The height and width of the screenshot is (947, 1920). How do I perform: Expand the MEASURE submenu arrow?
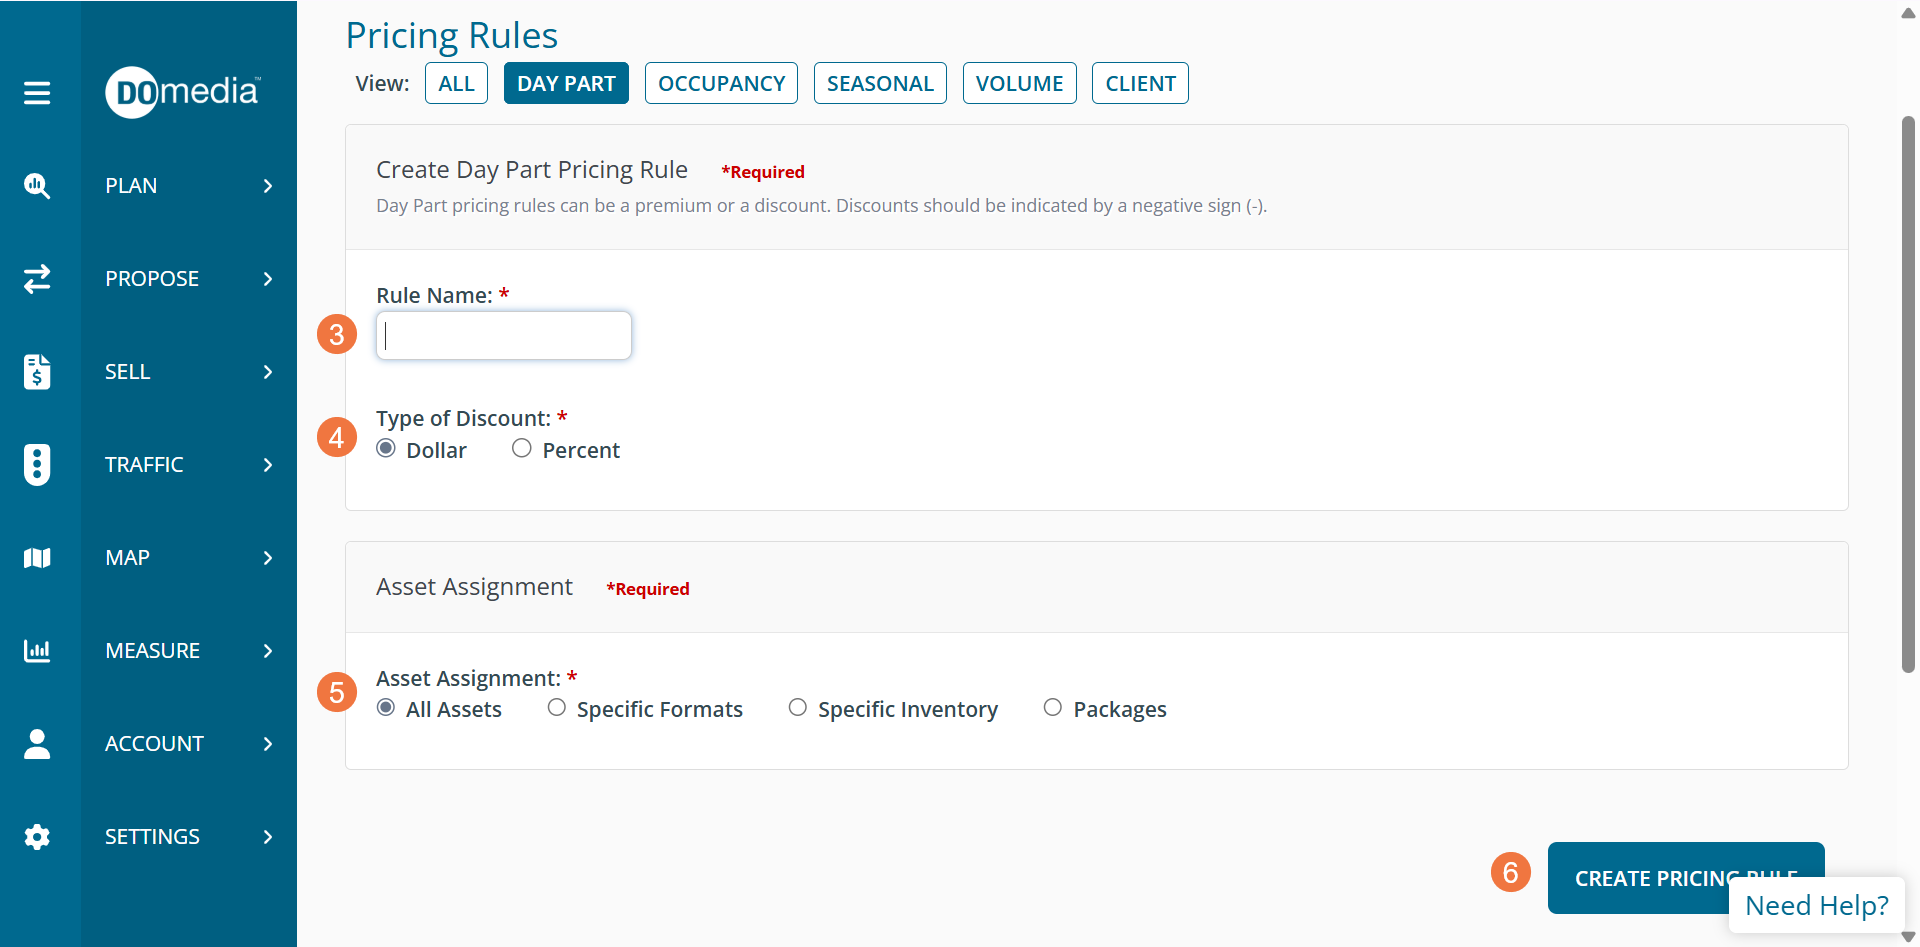tap(267, 651)
